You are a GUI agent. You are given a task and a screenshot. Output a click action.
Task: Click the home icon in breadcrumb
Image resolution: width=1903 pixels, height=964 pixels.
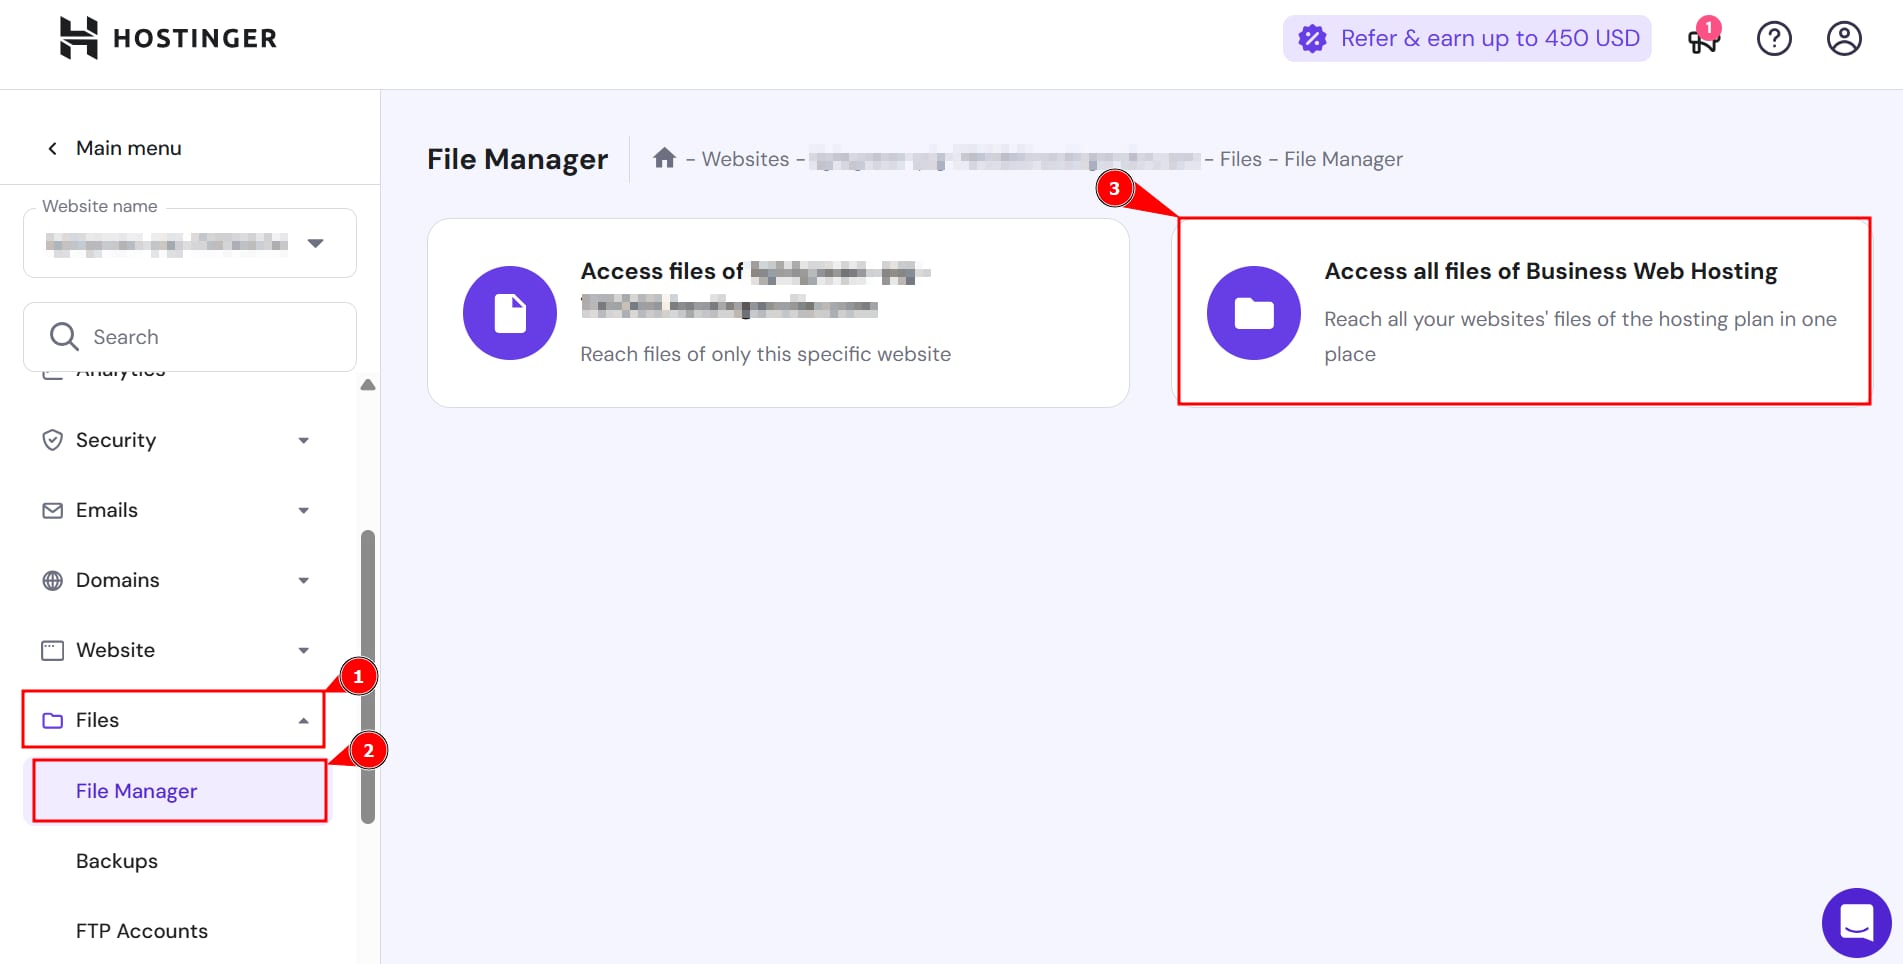pyautogui.click(x=664, y=158)
